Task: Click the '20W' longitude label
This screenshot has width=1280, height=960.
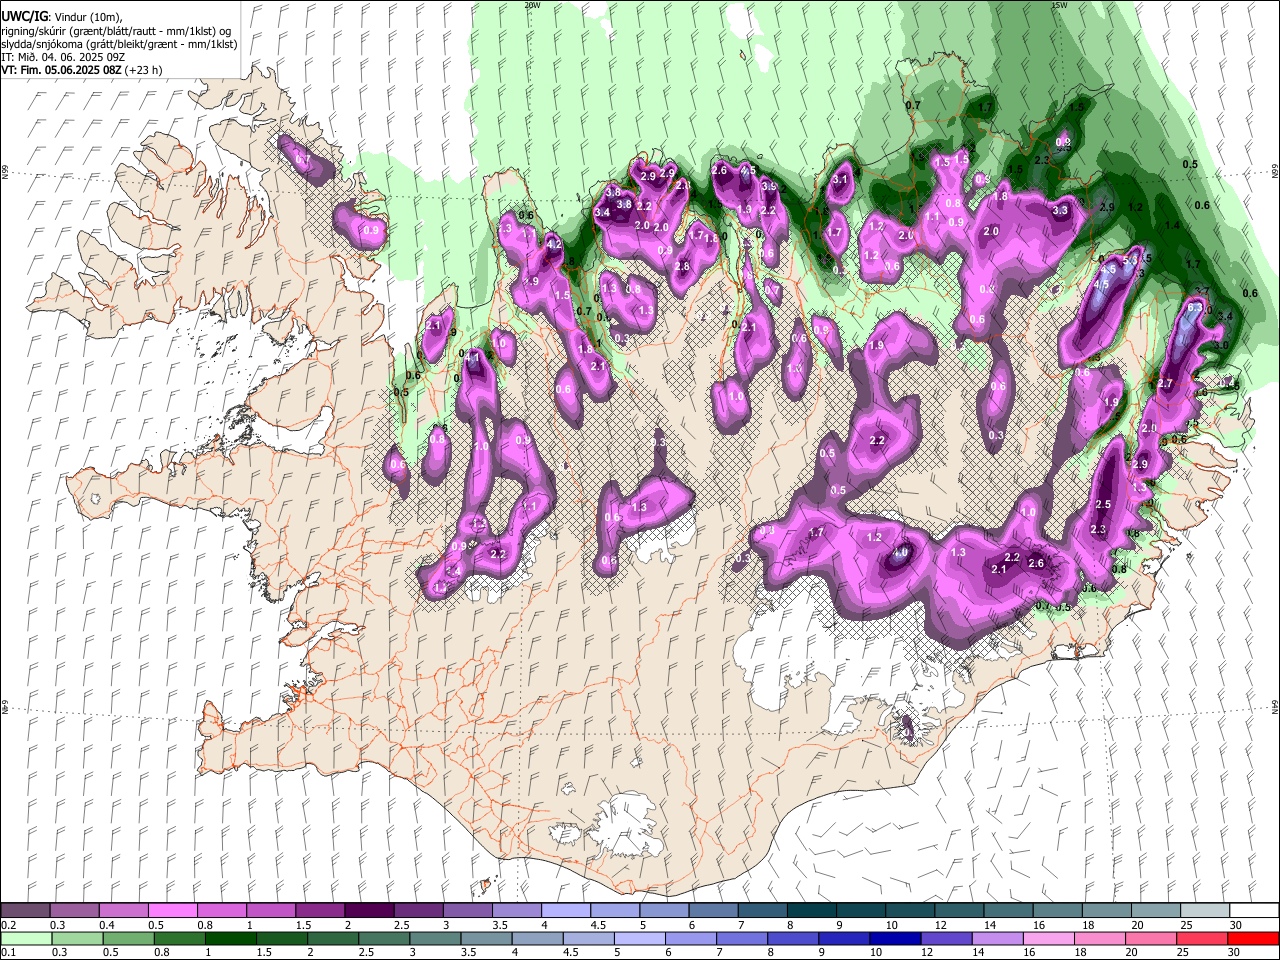Action: tap(532, 5)
